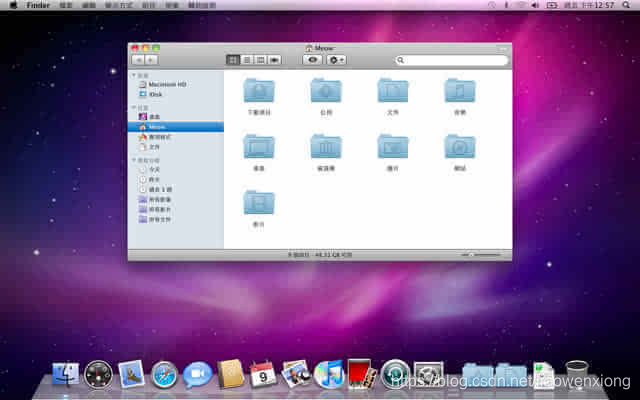This screenshot has height=400, width=640.
Task: Launch Photo Booth from the Dock
Action: coord(362,373)
